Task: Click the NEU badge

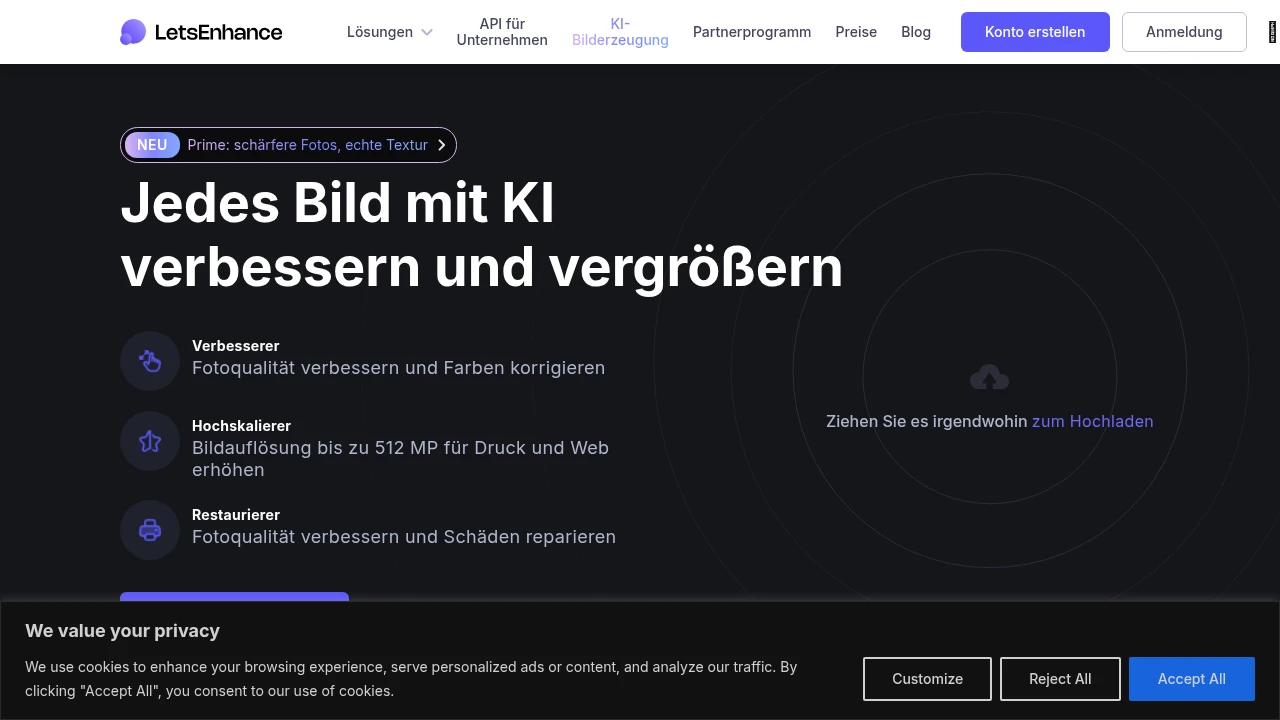Action: [152, 145]
